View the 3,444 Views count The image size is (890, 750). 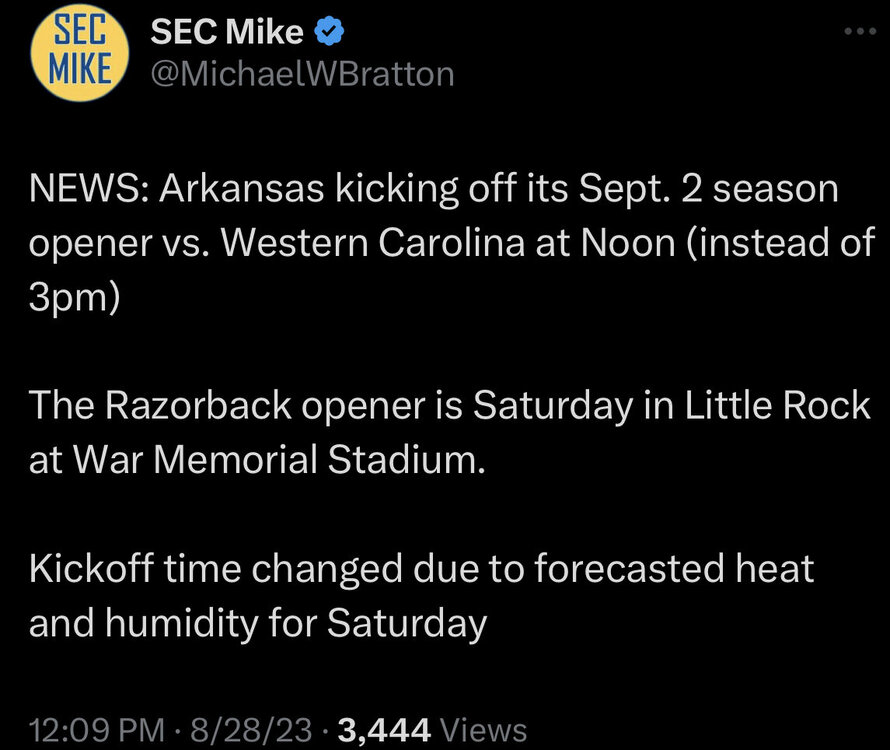tap(432, 729)
